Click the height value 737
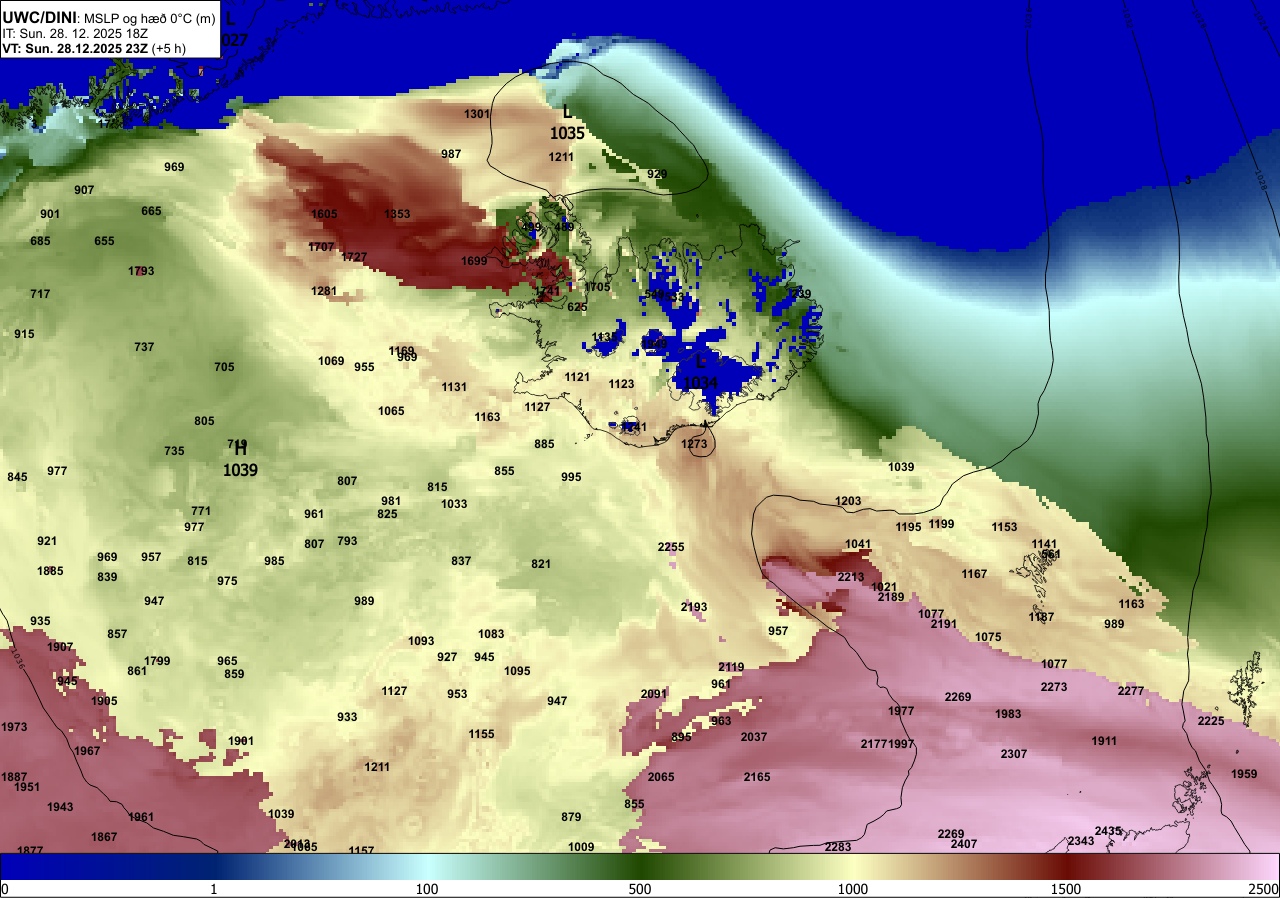The height and width of the screenshot is (898, 1280). pos(144,347)
